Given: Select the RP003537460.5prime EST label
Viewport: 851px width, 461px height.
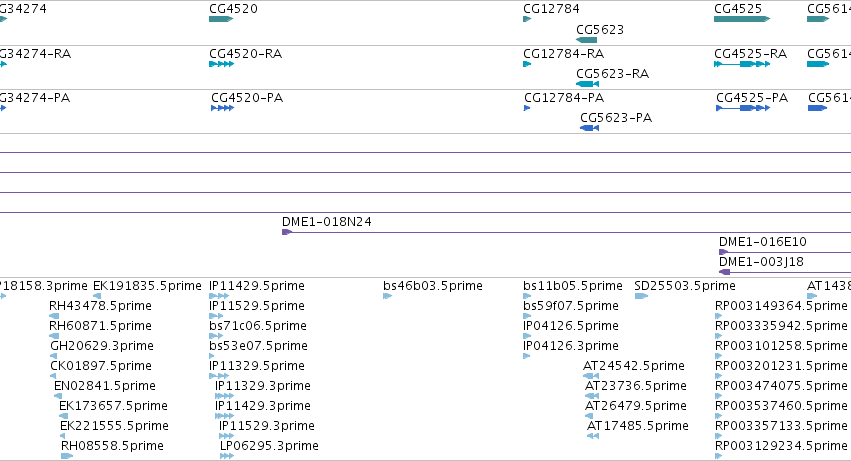Looking at the screenshot, I should pos(782,406).
